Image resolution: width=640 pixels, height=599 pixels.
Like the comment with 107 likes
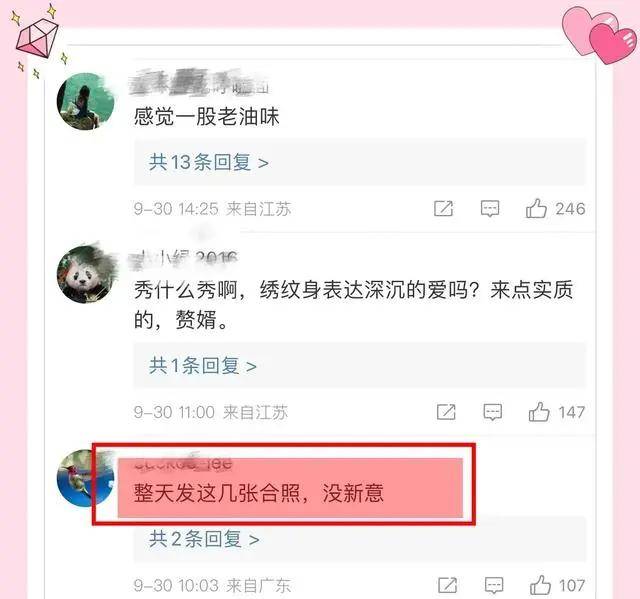[540, 585]
